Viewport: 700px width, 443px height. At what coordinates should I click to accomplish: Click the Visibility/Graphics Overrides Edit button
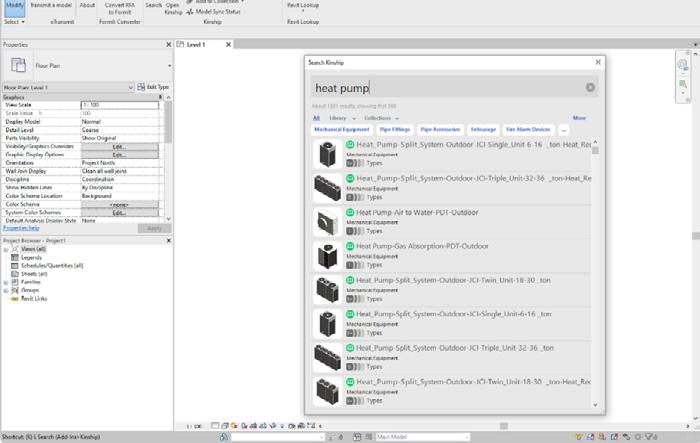(x=120, y=146)
